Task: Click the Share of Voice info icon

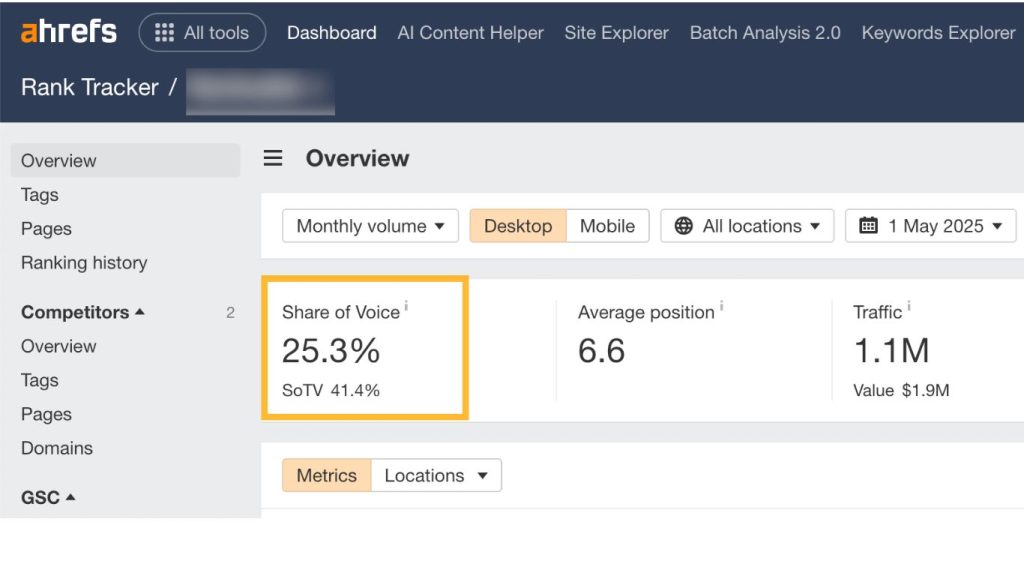Action: click(406, 305)
